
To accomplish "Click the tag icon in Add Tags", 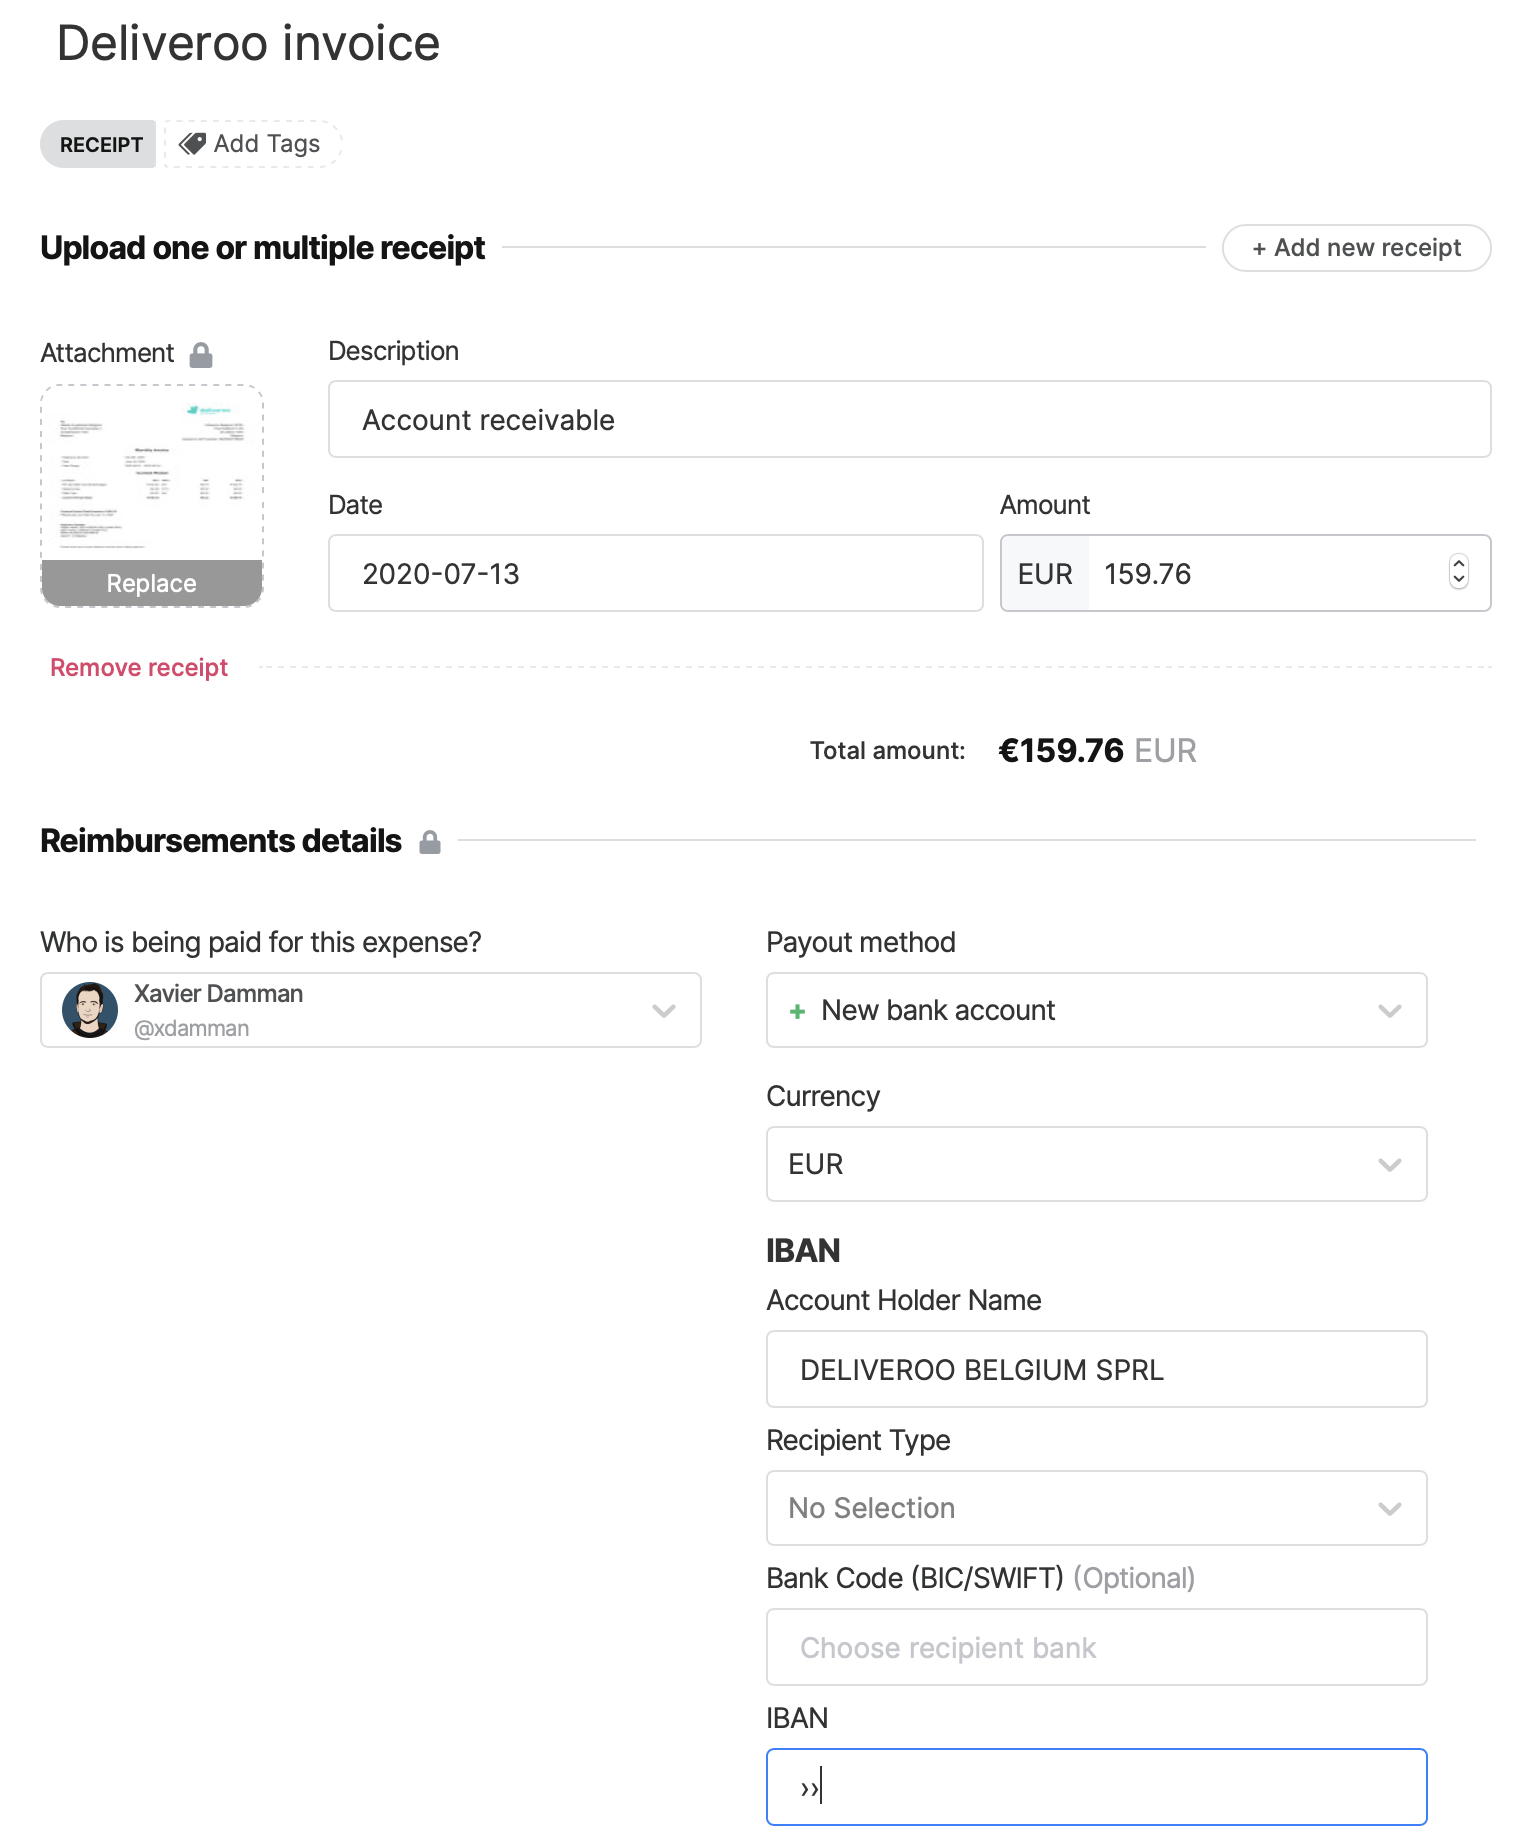I will (192, 144).
